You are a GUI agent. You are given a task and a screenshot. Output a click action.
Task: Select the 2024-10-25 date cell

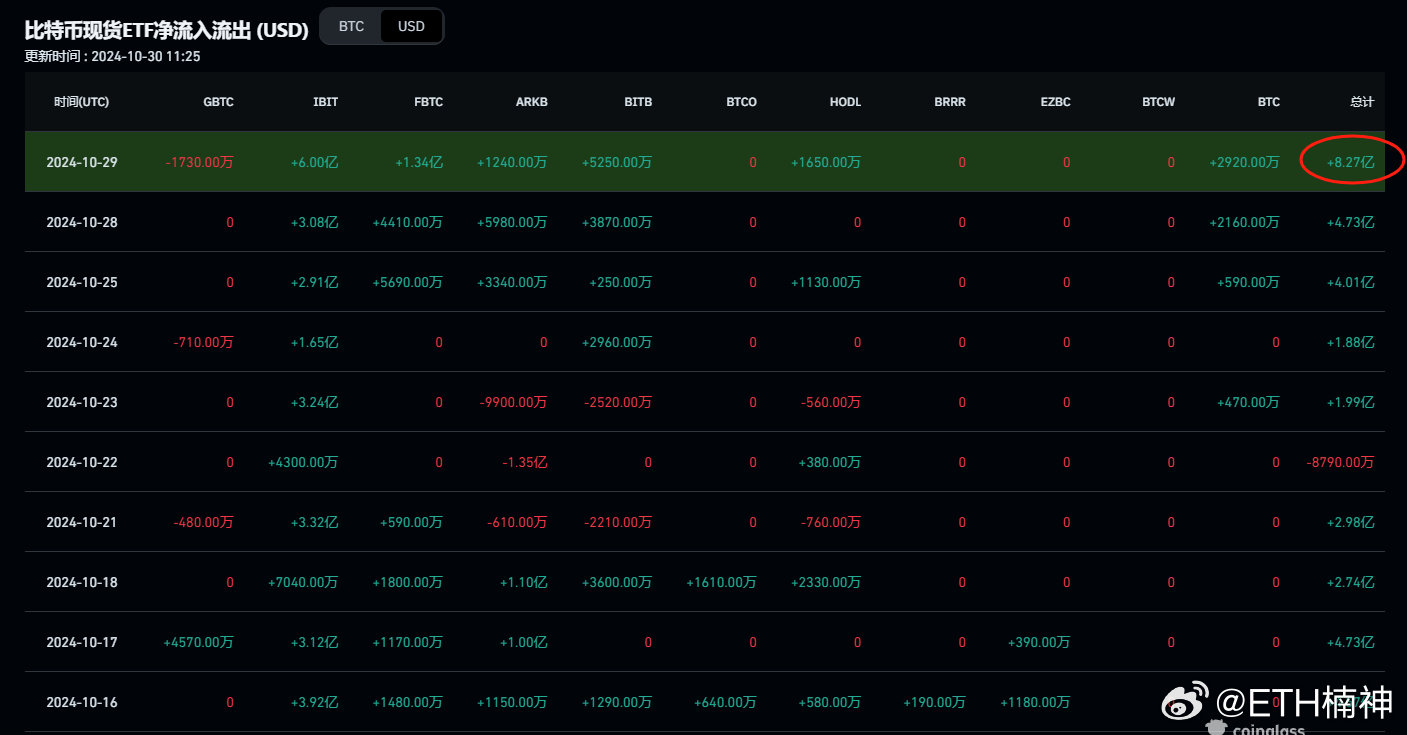[x=82, y=282]
